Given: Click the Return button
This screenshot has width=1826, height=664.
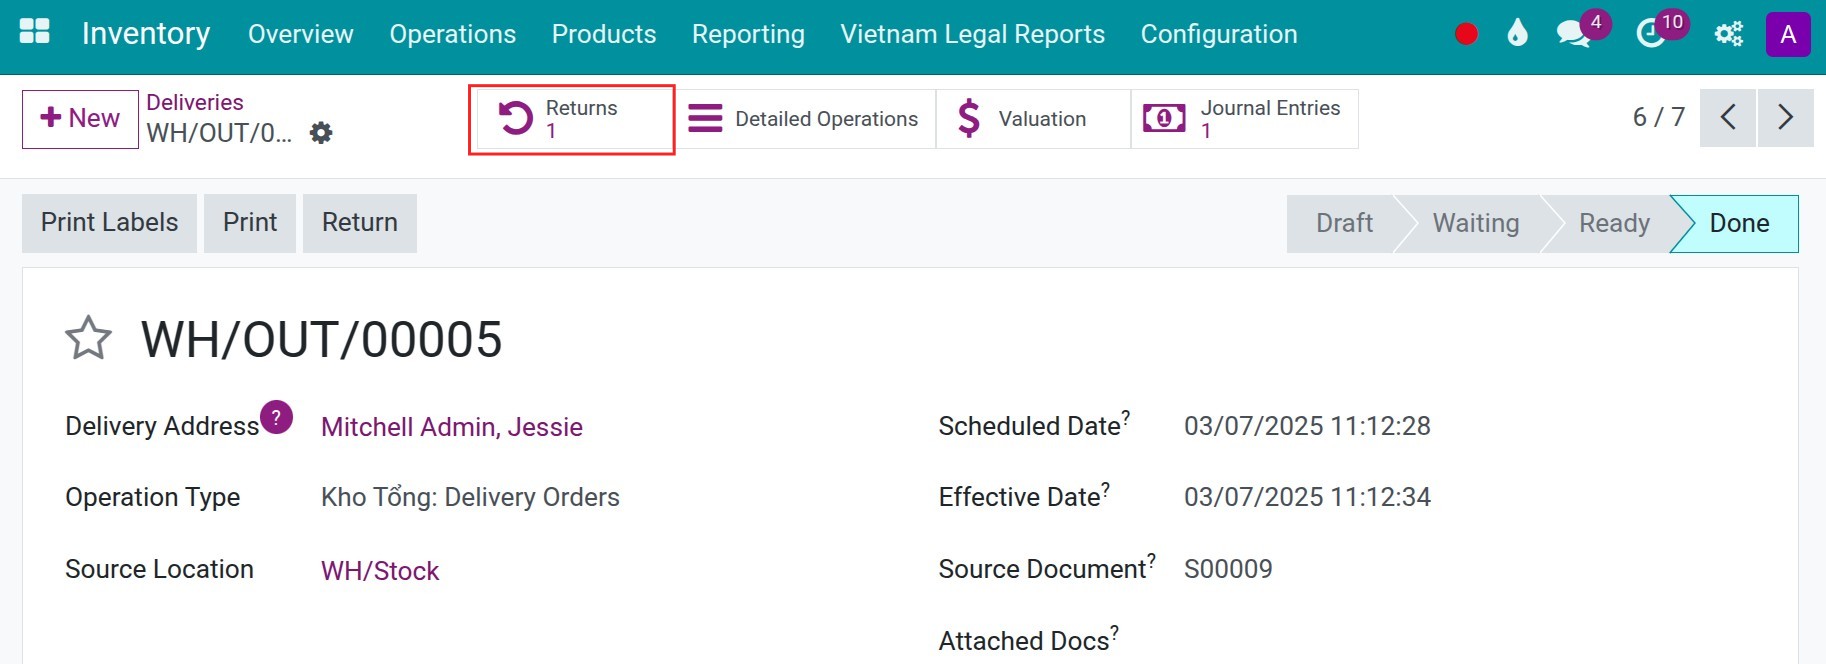Looking at the screenshot, I should [x=360, y=223].
